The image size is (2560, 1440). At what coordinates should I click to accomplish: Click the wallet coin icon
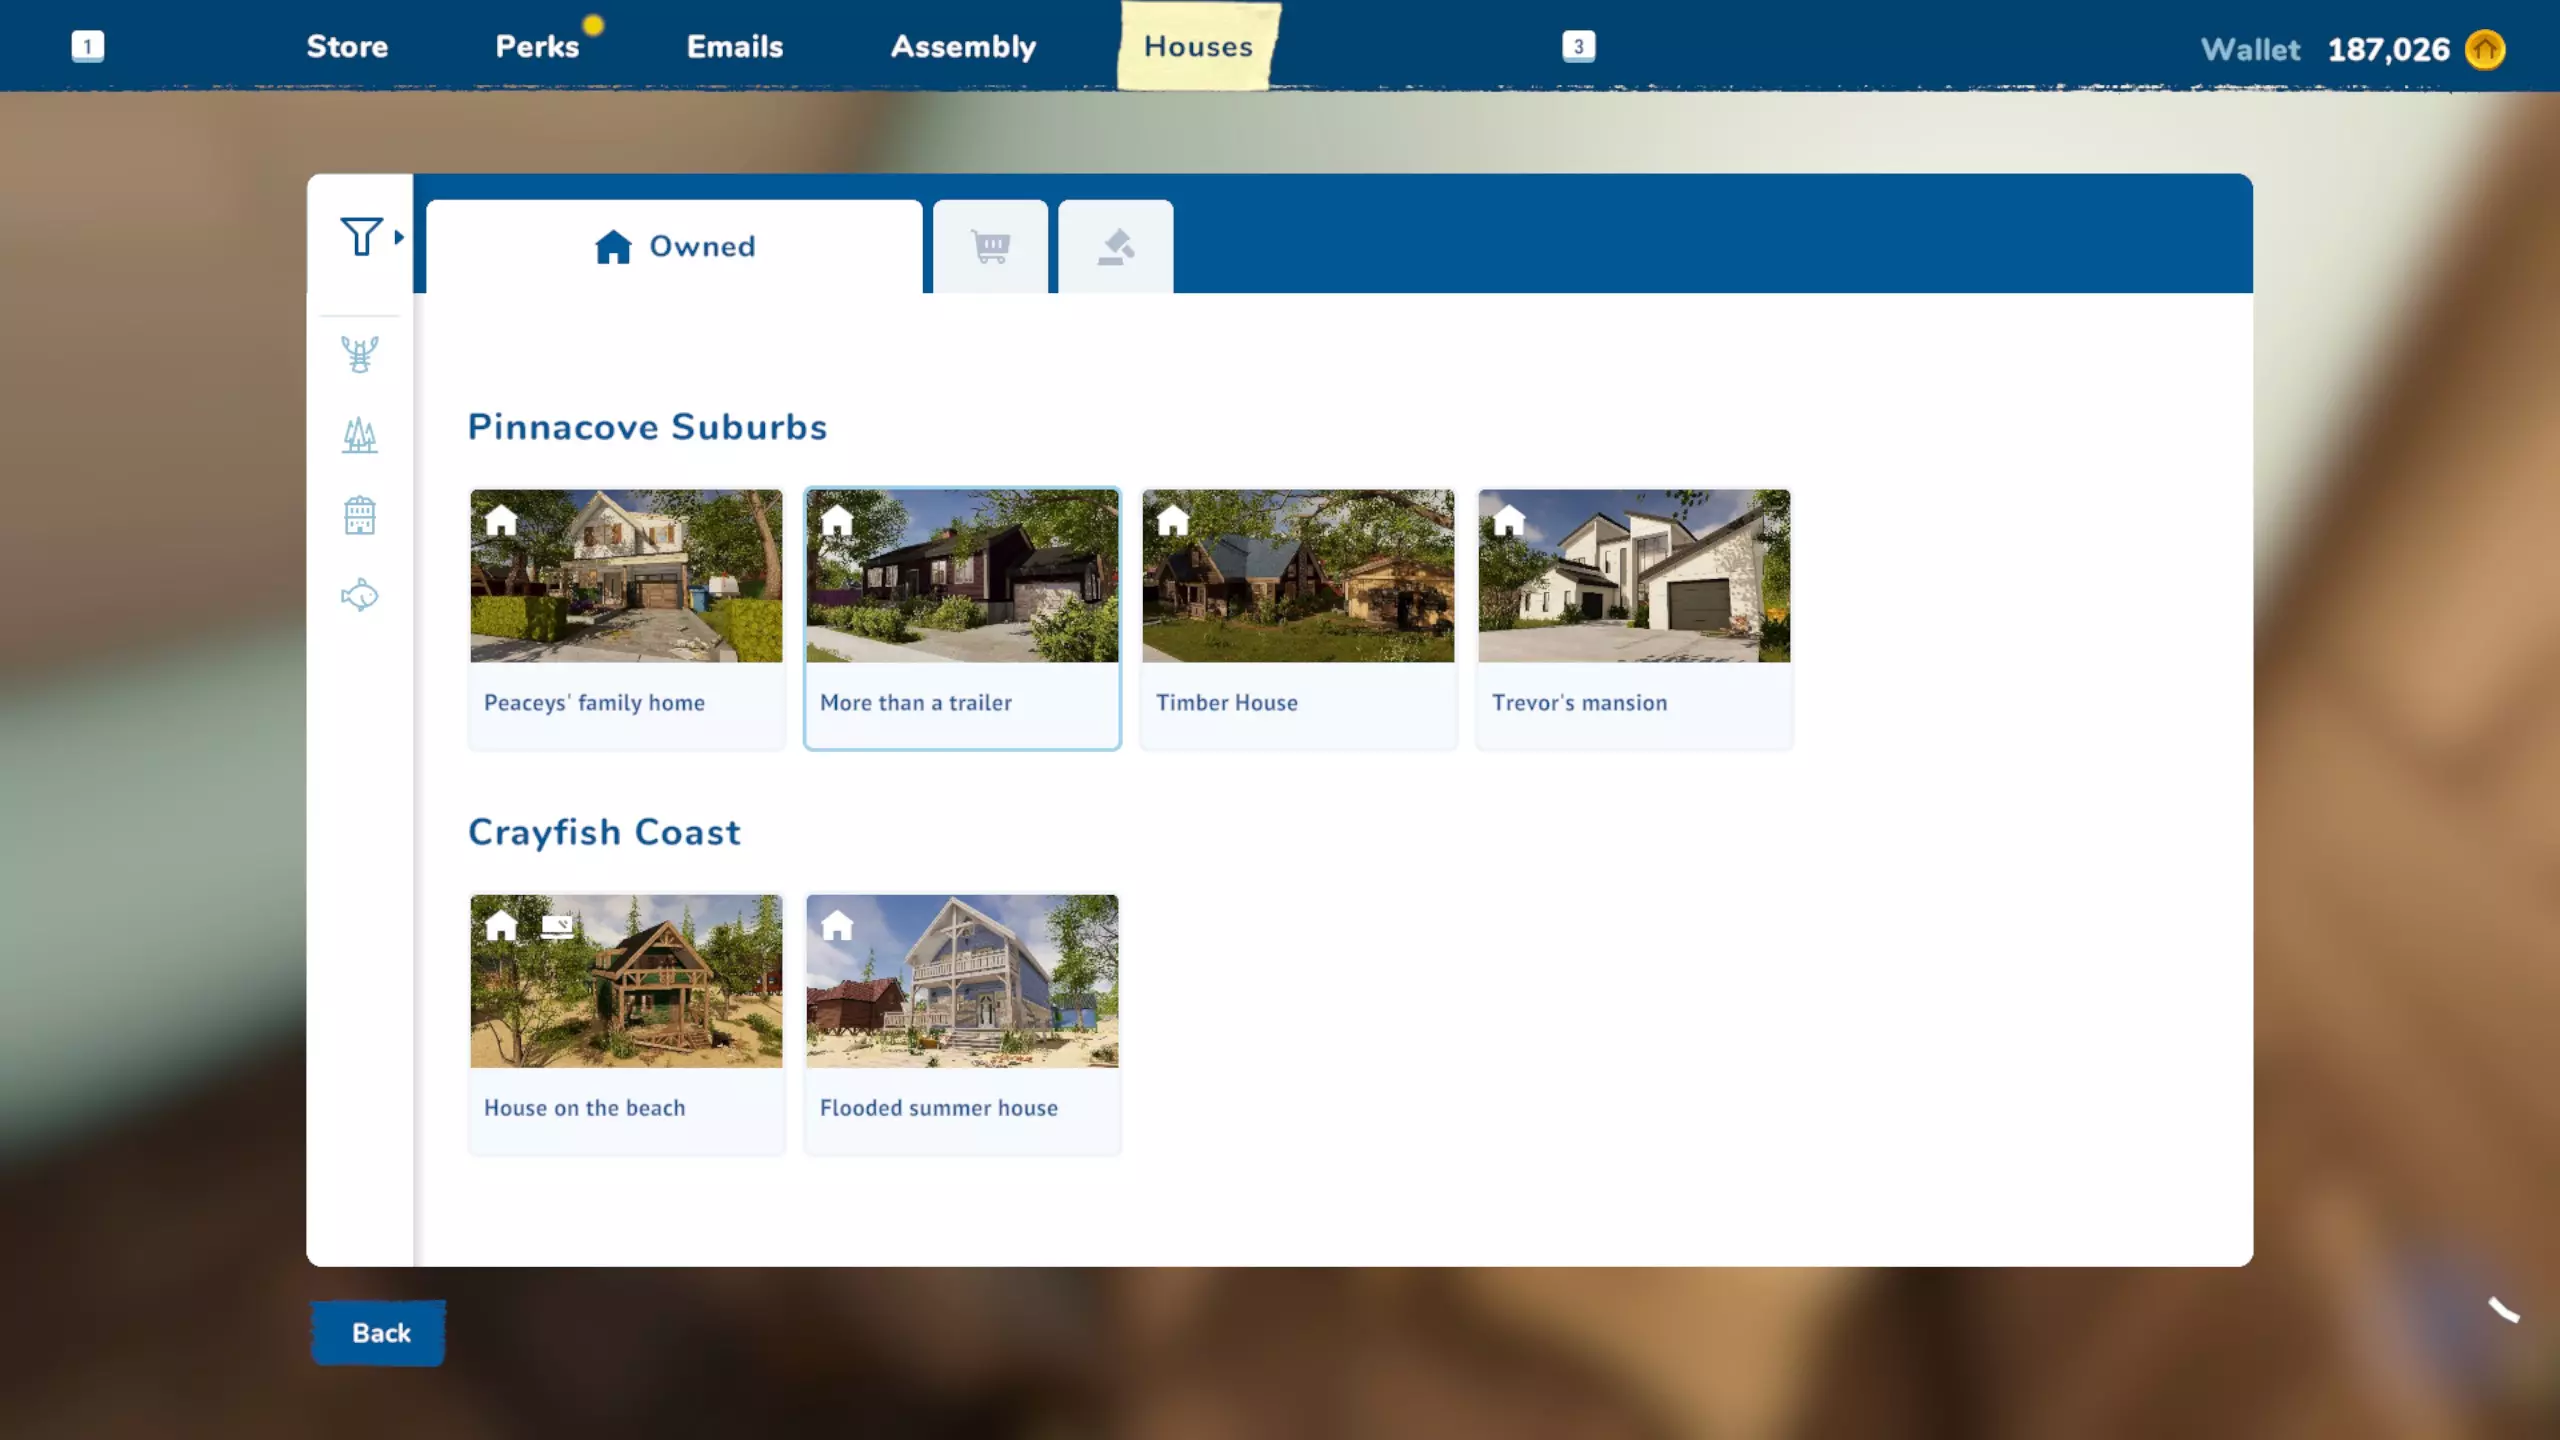(2484, 49)
